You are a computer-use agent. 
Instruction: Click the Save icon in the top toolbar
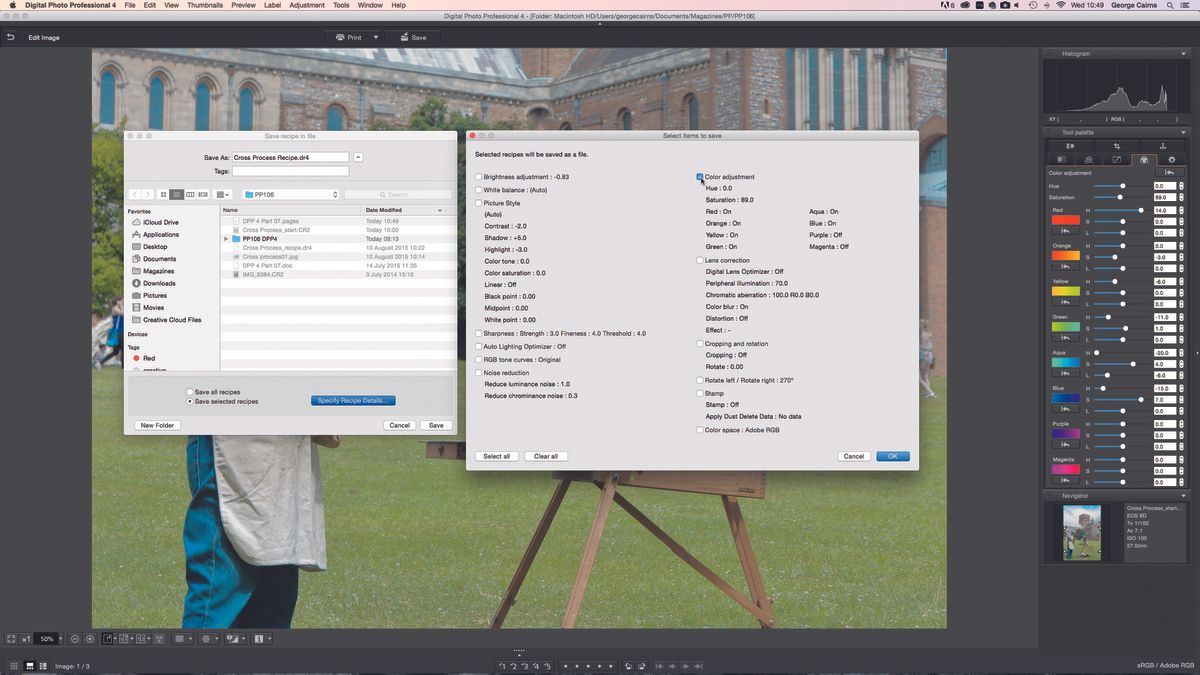point(405,37)
